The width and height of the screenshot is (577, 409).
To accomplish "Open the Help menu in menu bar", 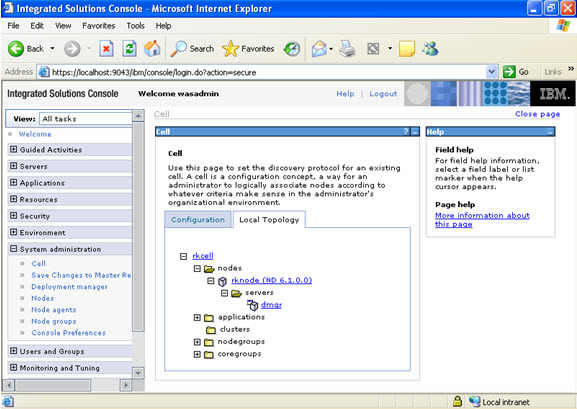I will [x=163, y=26].
